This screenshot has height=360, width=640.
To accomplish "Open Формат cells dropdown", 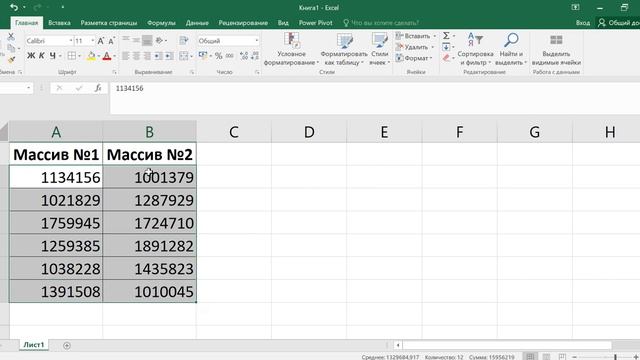I will click(x=413, y=58).
